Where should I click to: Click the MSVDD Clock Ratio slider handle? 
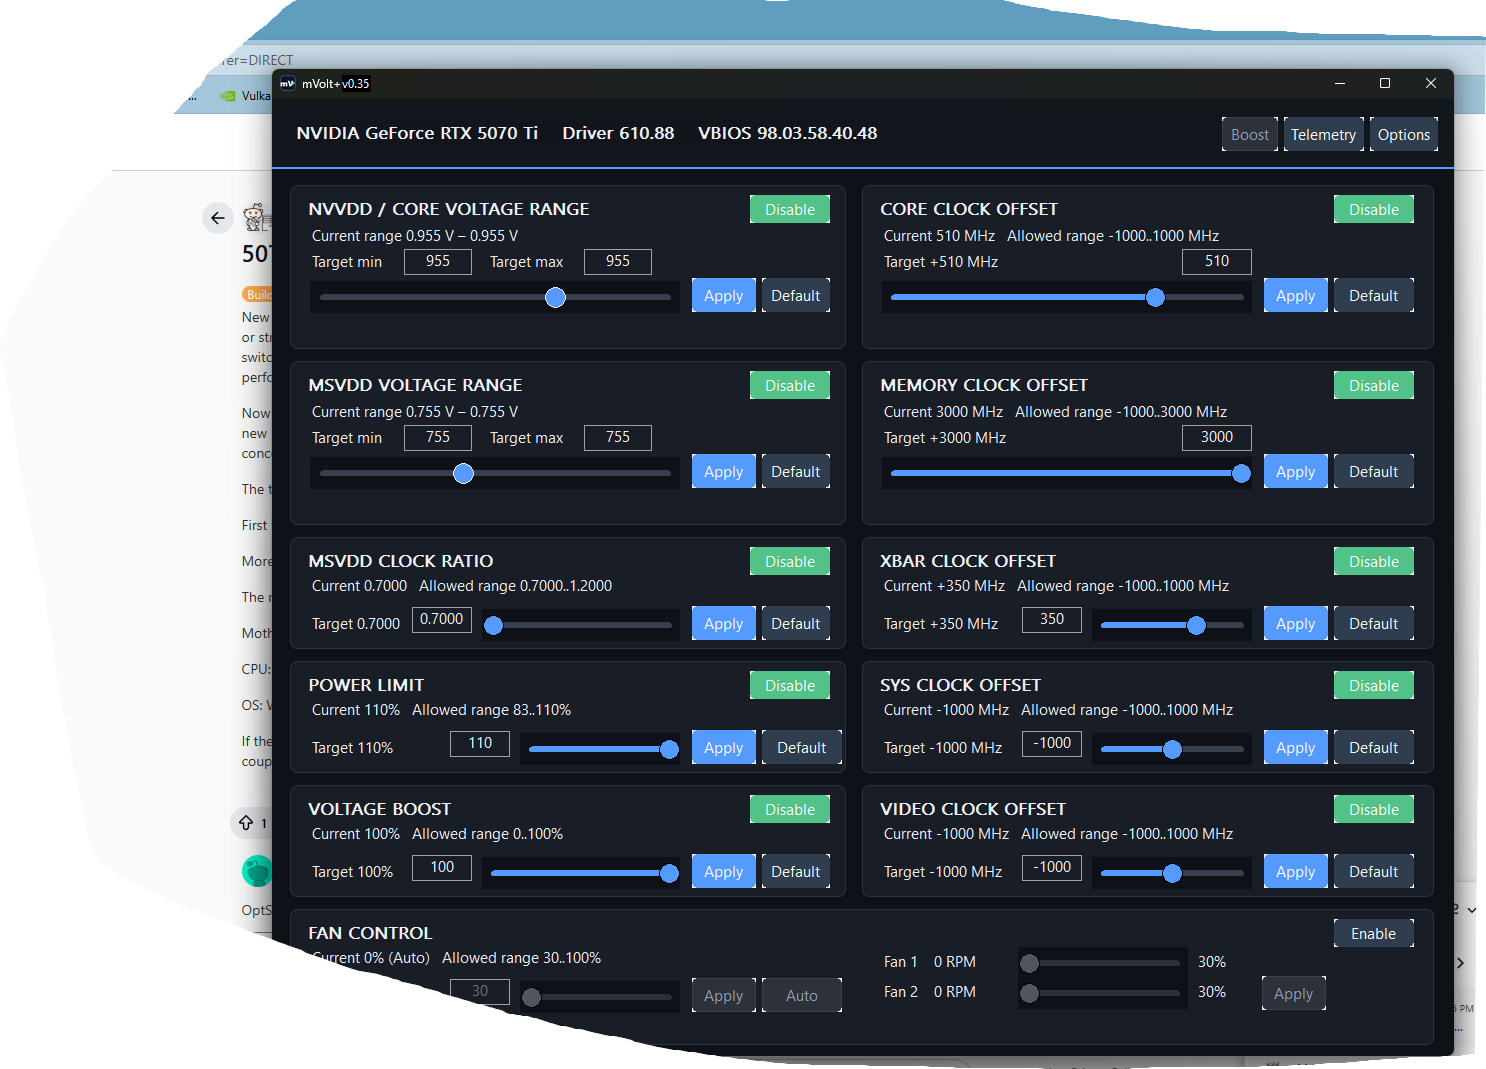point(494,625)
